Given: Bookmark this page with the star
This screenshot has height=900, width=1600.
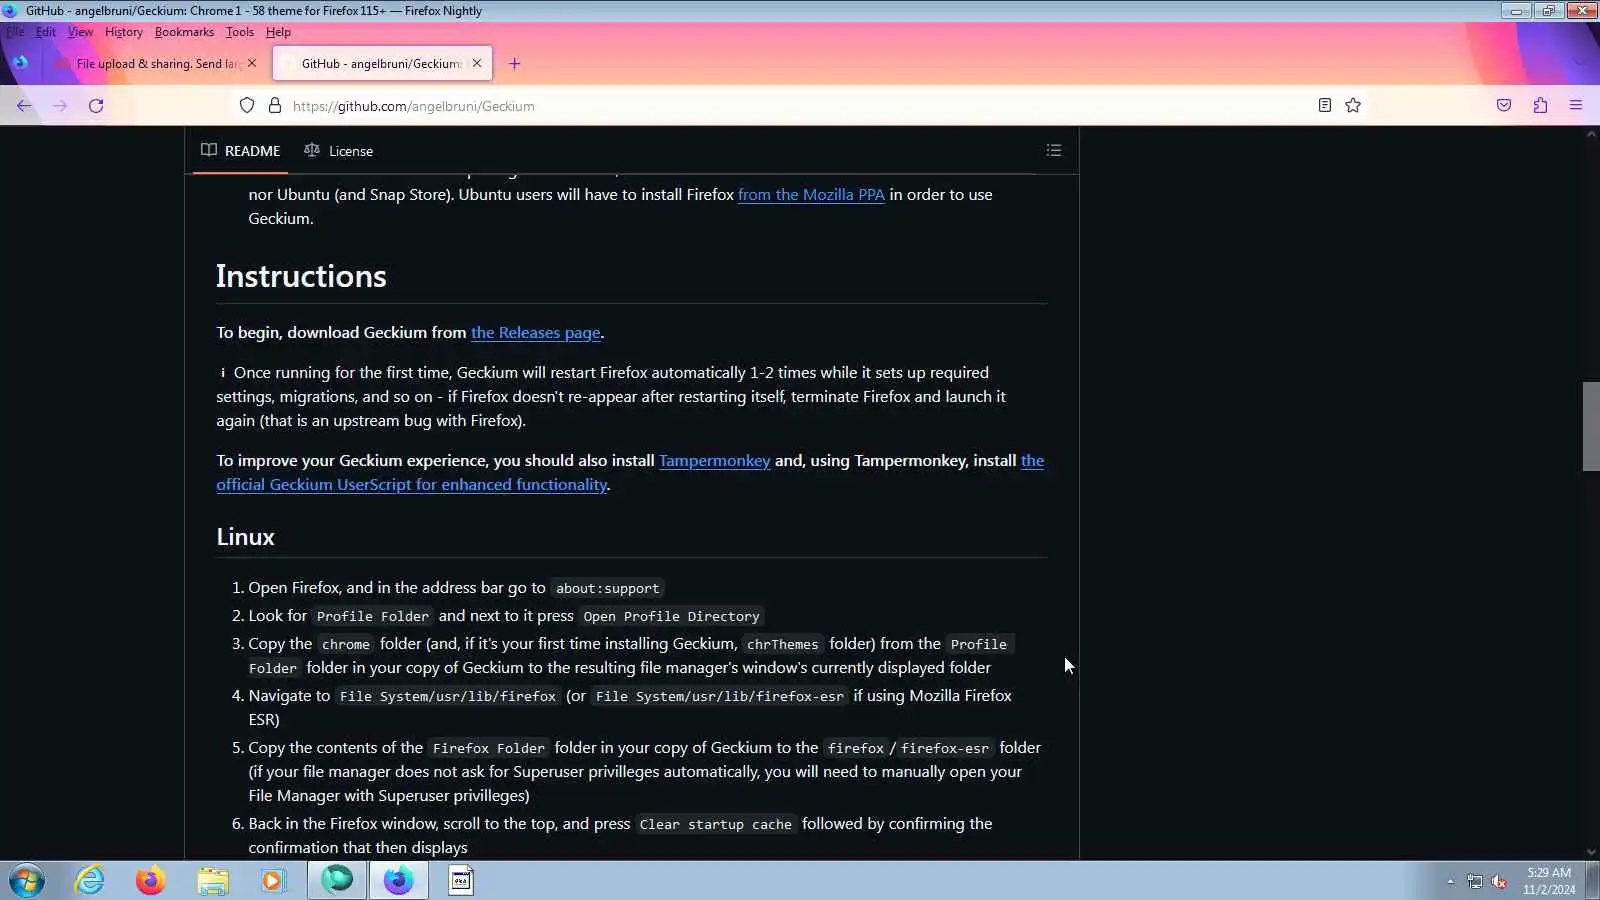Looking at the screenshot, I should tap(1353, 105).
